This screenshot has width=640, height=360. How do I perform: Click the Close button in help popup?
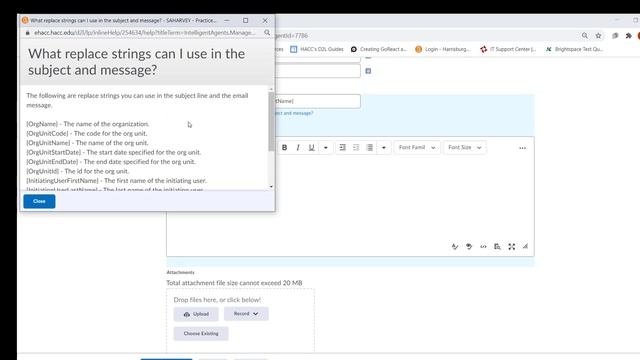[39, 201]
